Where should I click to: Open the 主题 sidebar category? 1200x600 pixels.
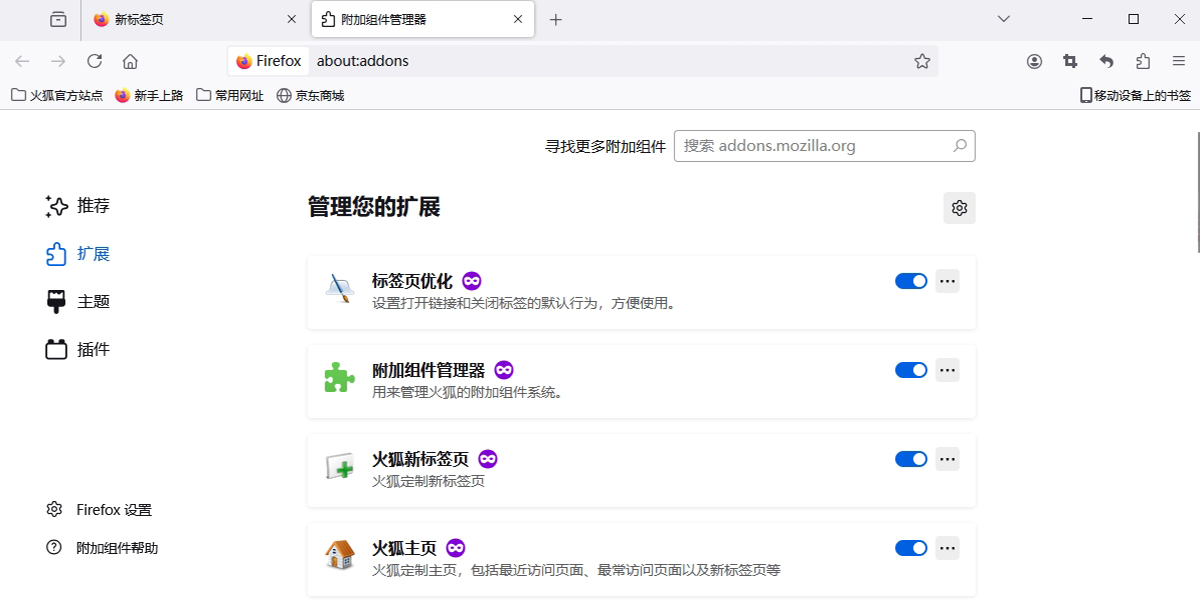[x=78, y=302]
